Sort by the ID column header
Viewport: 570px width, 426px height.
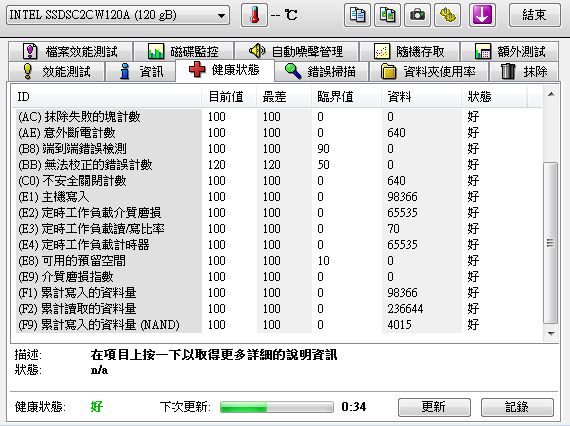(x=107, y=97)
